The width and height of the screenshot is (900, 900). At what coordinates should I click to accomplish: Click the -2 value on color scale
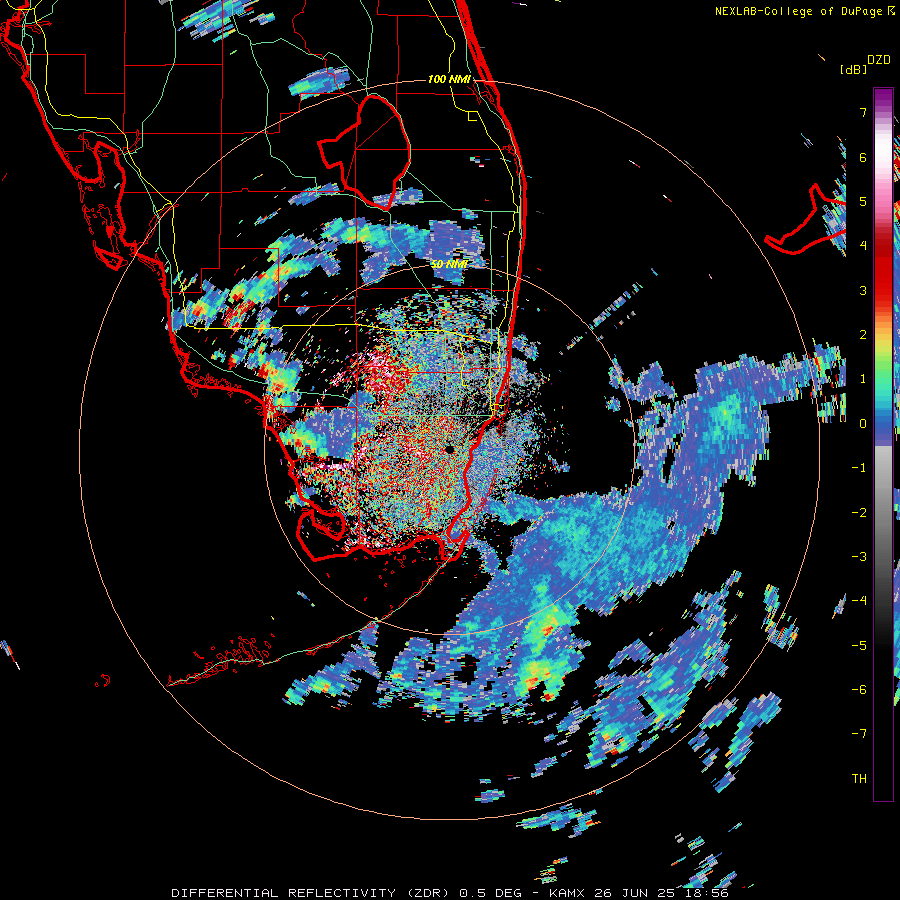pyautogui.click(x=859, y=512)
